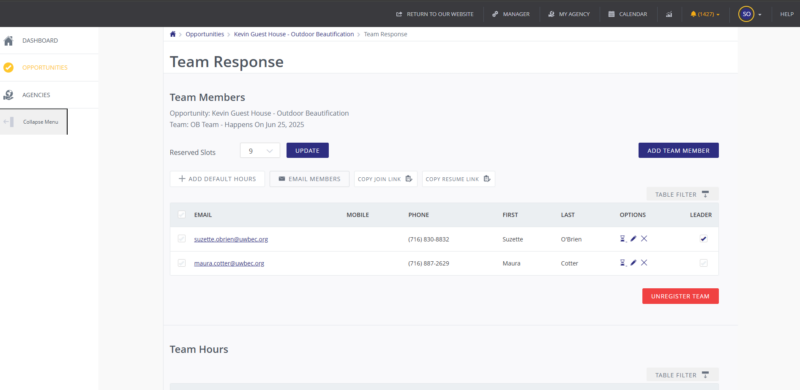The width and height of the screenshot is (800, 390).
Task: Edit Suzette O'Brien with pencil icon
Action: [633, 238]
